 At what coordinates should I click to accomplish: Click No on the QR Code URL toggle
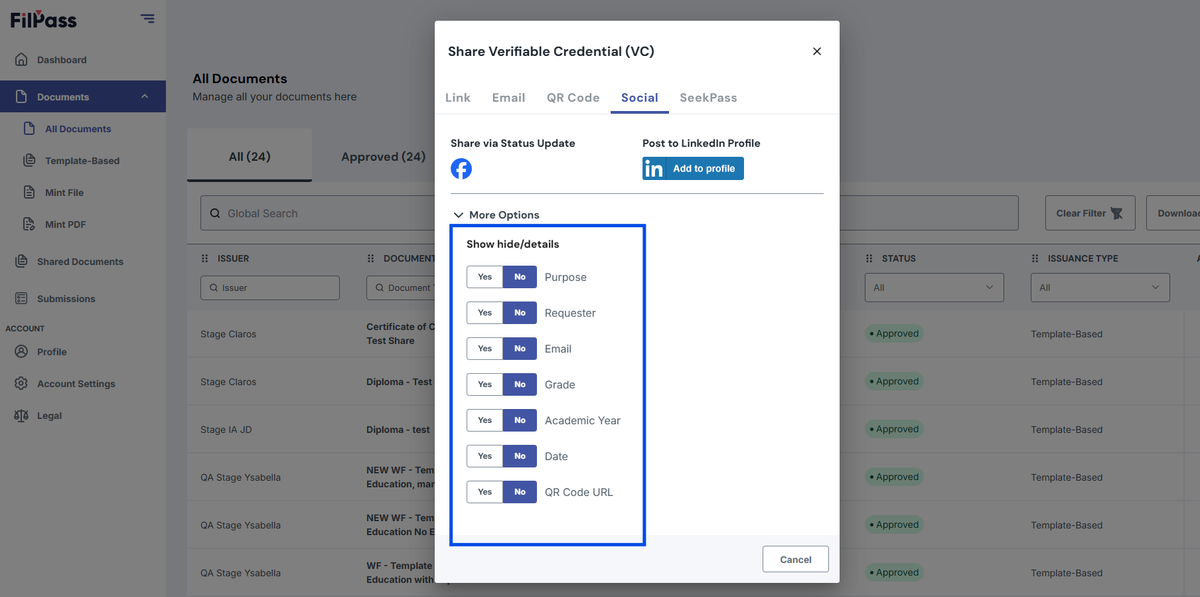[x=520, y=492]
